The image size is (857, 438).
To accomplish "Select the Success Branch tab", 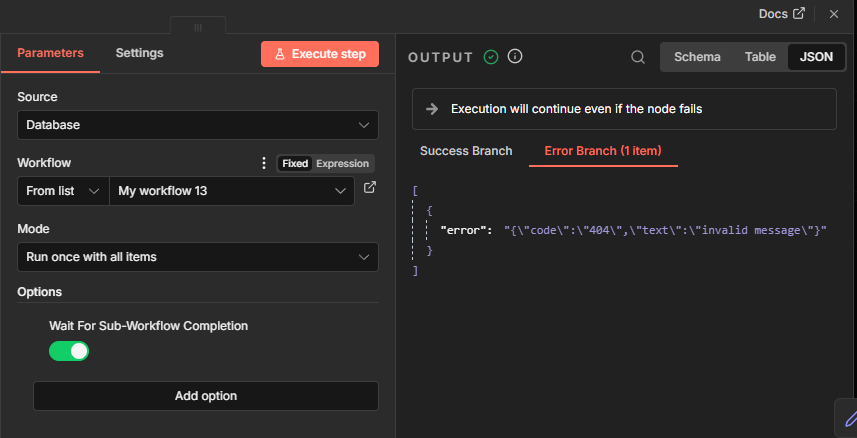I will point(466,151).
